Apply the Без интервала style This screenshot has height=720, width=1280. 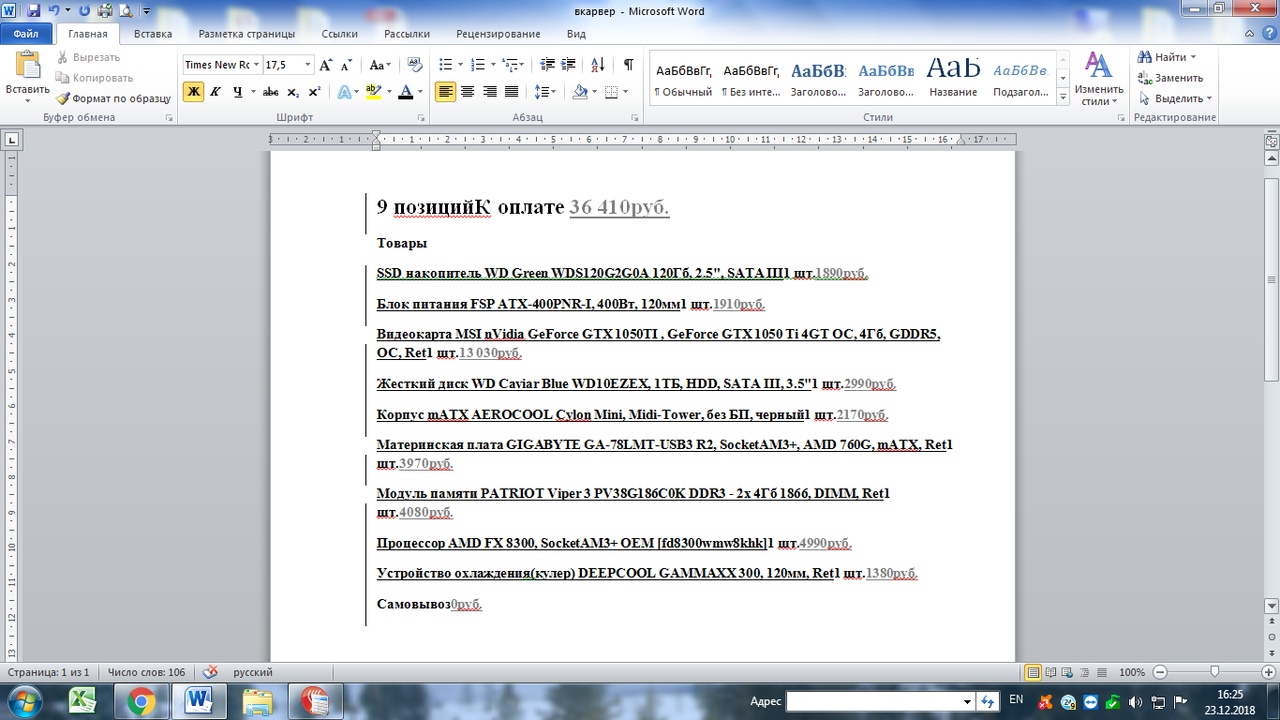point(751,80)
